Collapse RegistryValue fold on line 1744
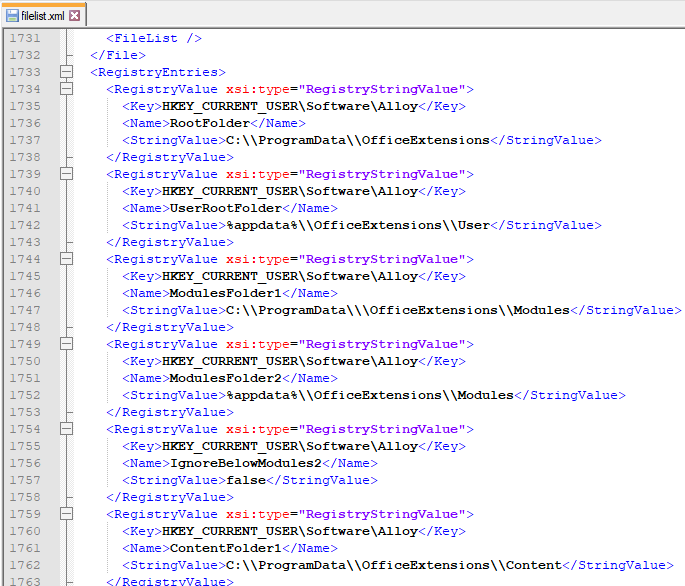Image resolution: width=685 pixels, height=586 pixels. point(66,259)
